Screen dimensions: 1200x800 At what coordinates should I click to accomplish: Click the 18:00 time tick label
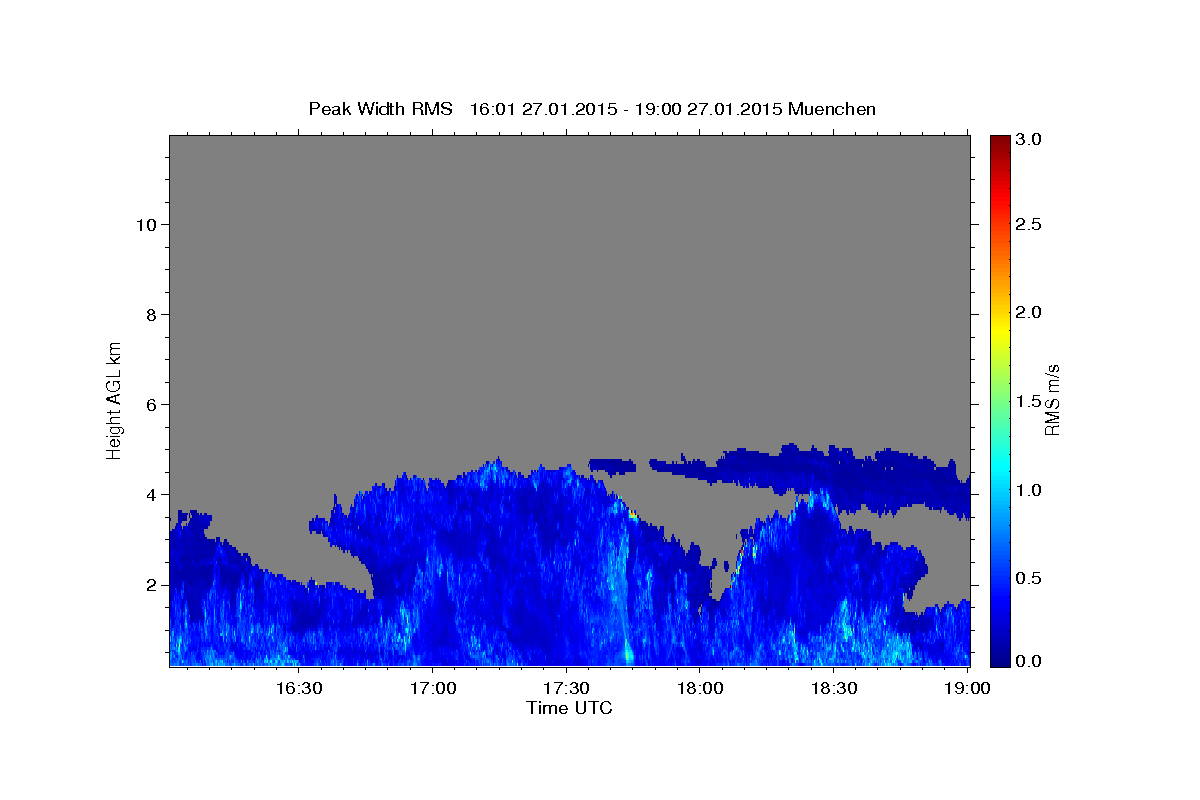click(700, 688)
